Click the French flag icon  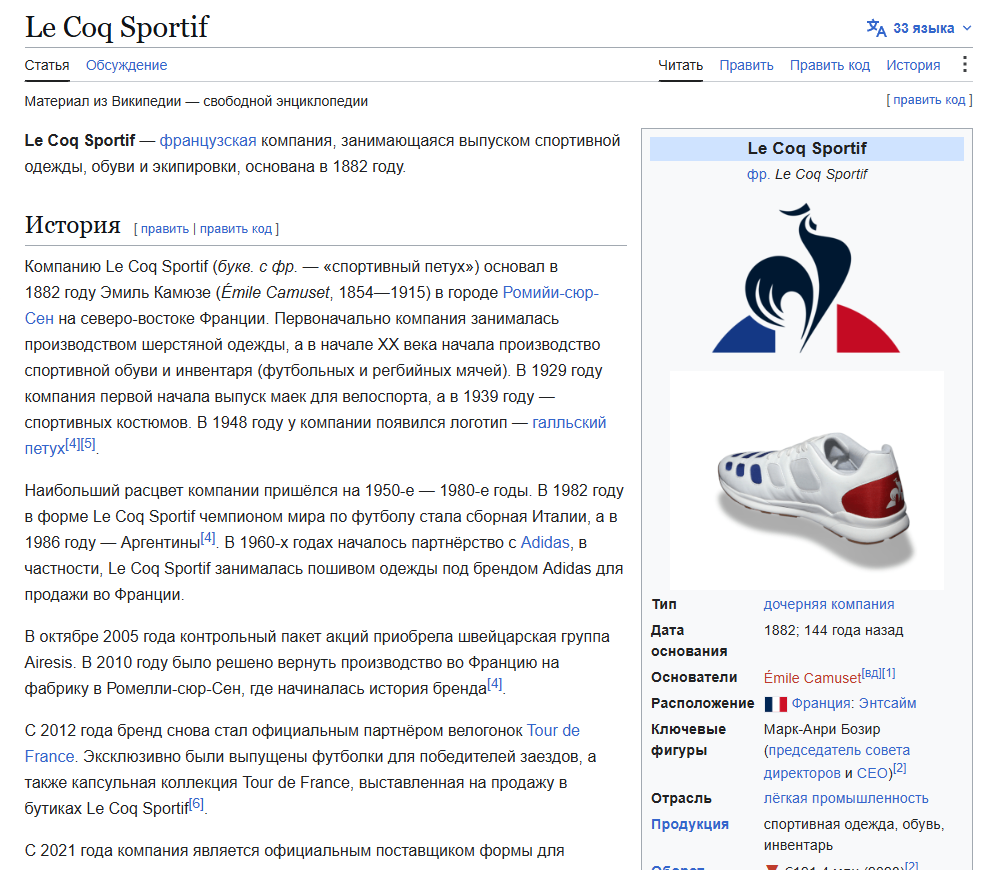pos(775,704)
